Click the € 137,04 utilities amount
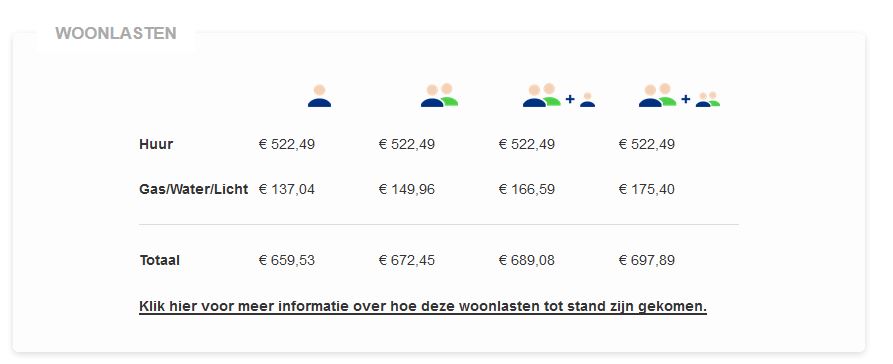893x364 pixels. coord(286,189)
